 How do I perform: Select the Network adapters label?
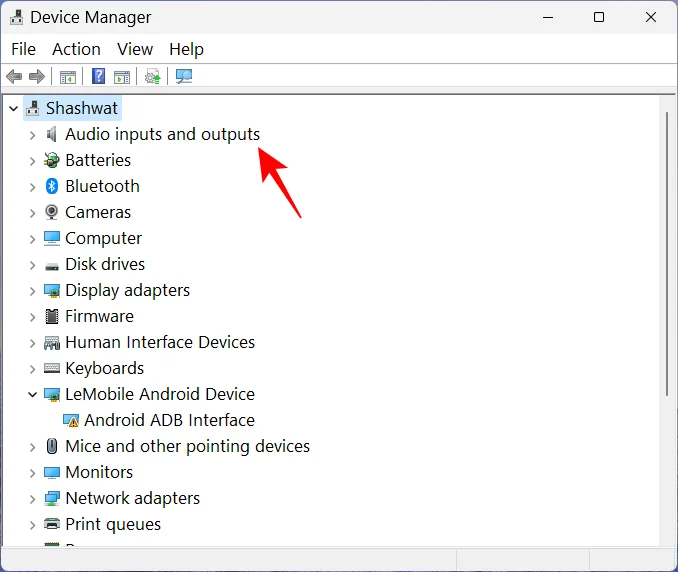pyautogui.click(x=133, y=499)
